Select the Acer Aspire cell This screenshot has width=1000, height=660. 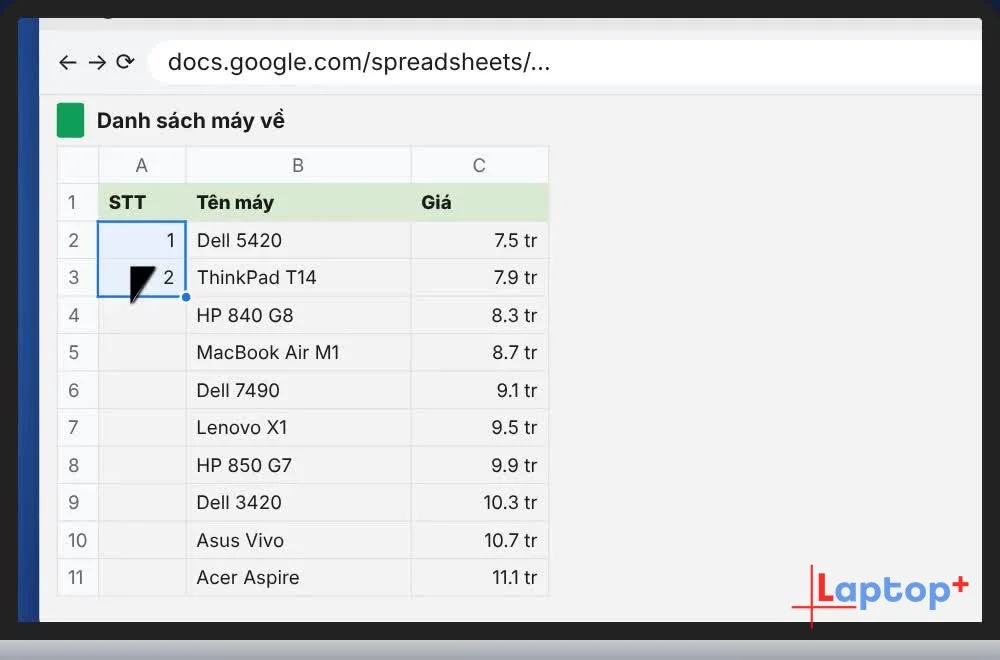tap(298, 578)
